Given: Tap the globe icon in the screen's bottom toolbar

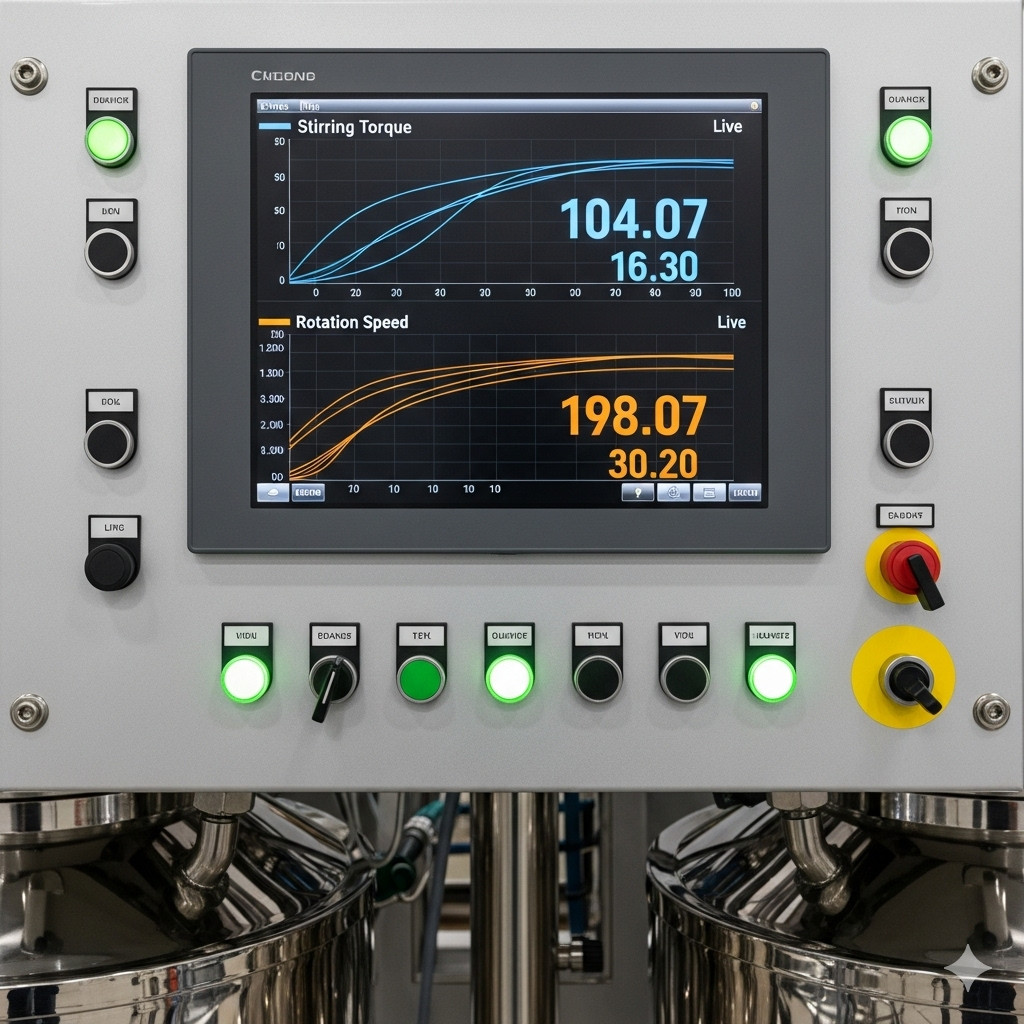Looking at the screenshot, I should [673, 492].
